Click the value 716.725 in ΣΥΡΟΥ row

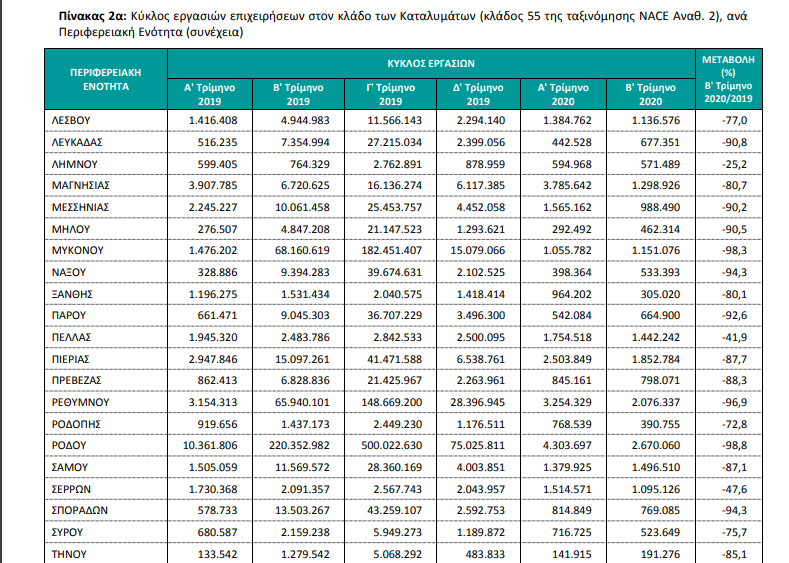click(x=571, y=532)
